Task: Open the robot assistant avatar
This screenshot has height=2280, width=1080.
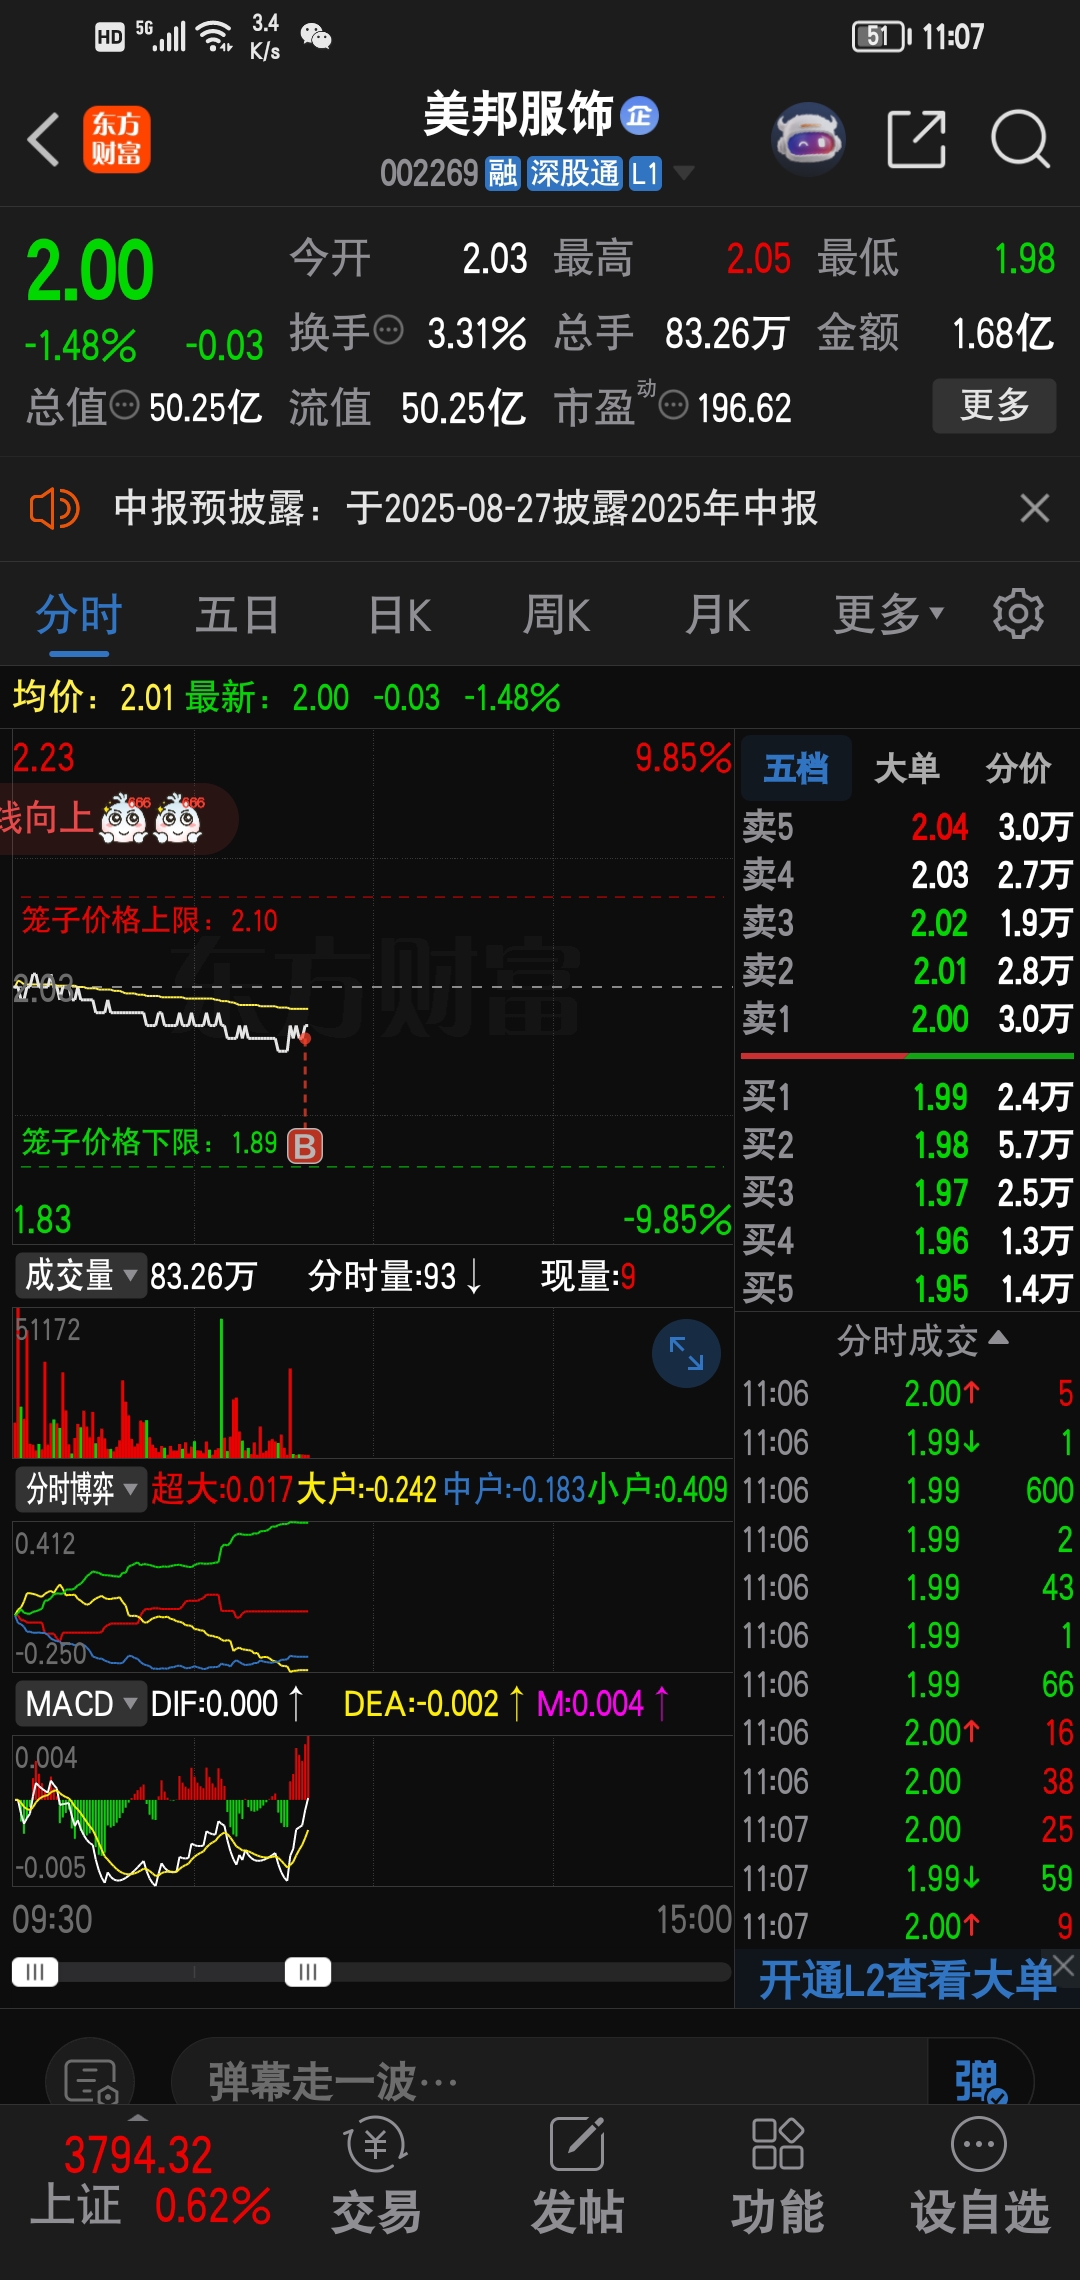Action: [808, 139]
